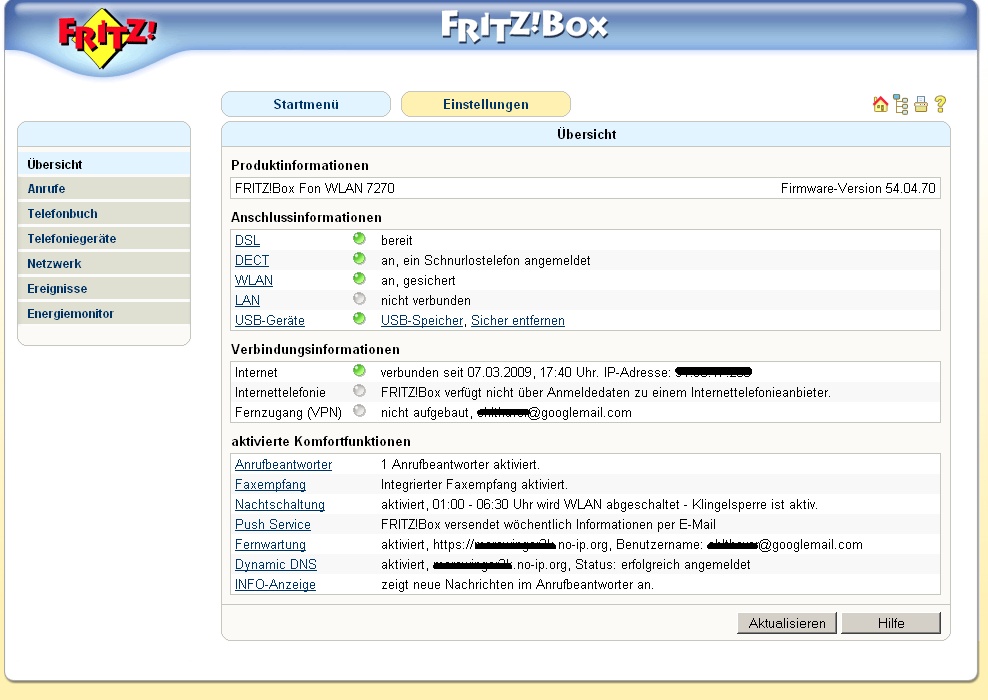
Task: Open Telefonbuch in the sidebar
Action: pos(104,214)
